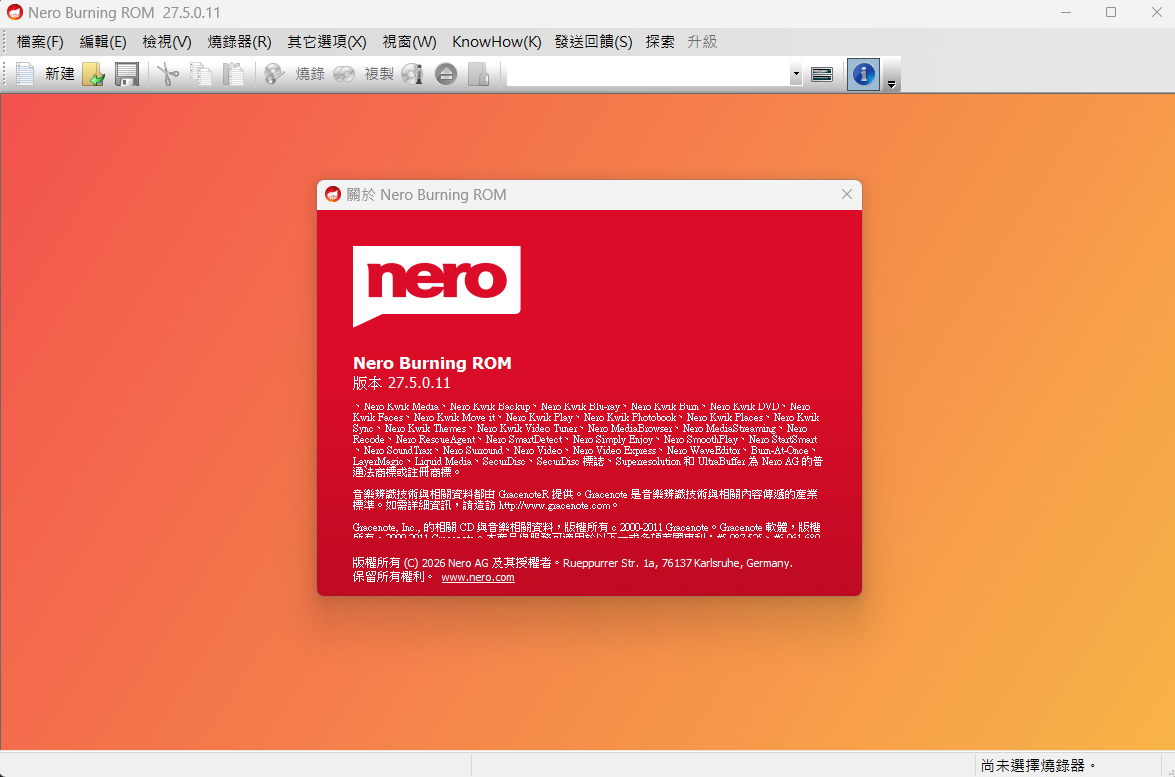Click the new compilation document icon
This screenshot has height=777, width=1175.
coord(25,73)
